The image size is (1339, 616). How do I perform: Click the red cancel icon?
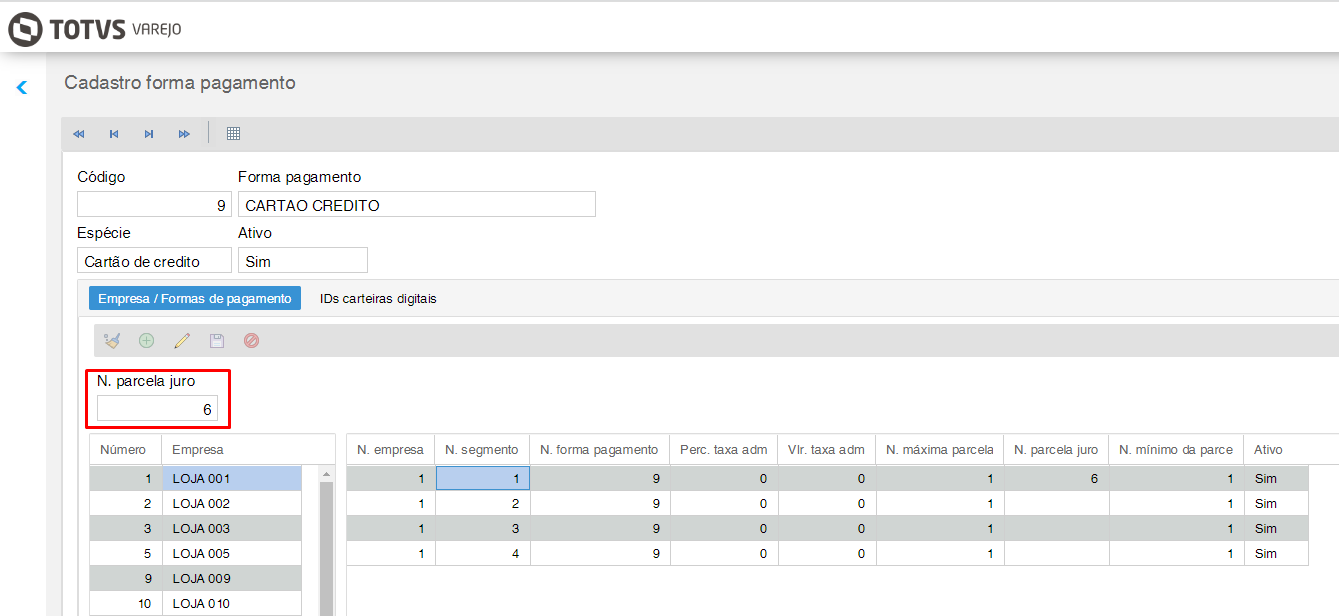[x=252, y=341]
